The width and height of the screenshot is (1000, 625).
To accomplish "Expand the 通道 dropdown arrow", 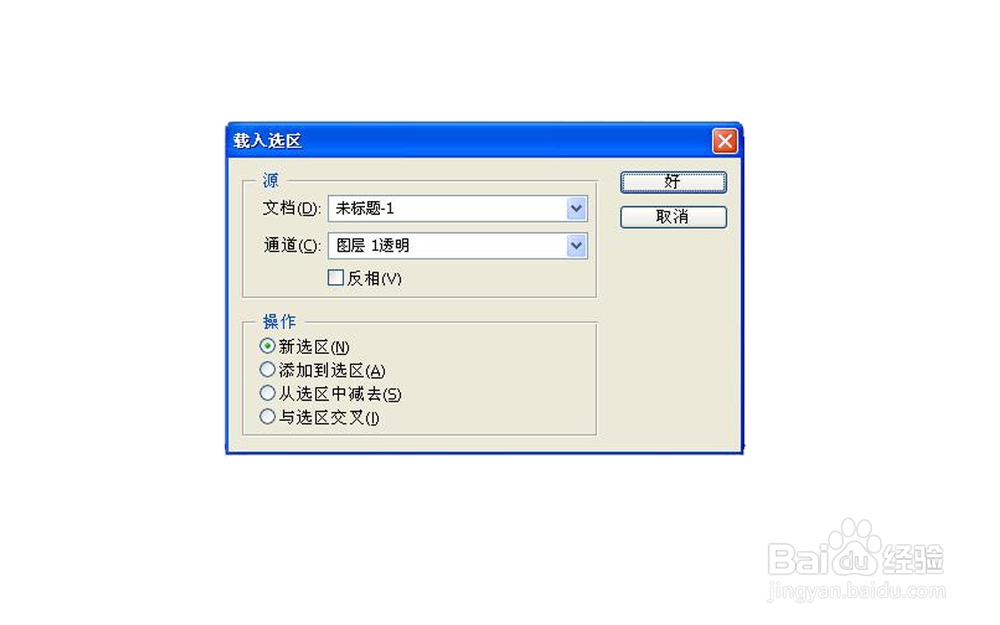I will (x=576, y=246).
